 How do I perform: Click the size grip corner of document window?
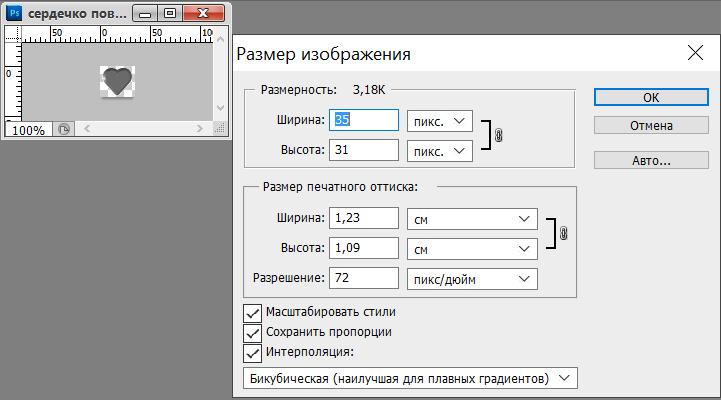(x=220, y=129)
